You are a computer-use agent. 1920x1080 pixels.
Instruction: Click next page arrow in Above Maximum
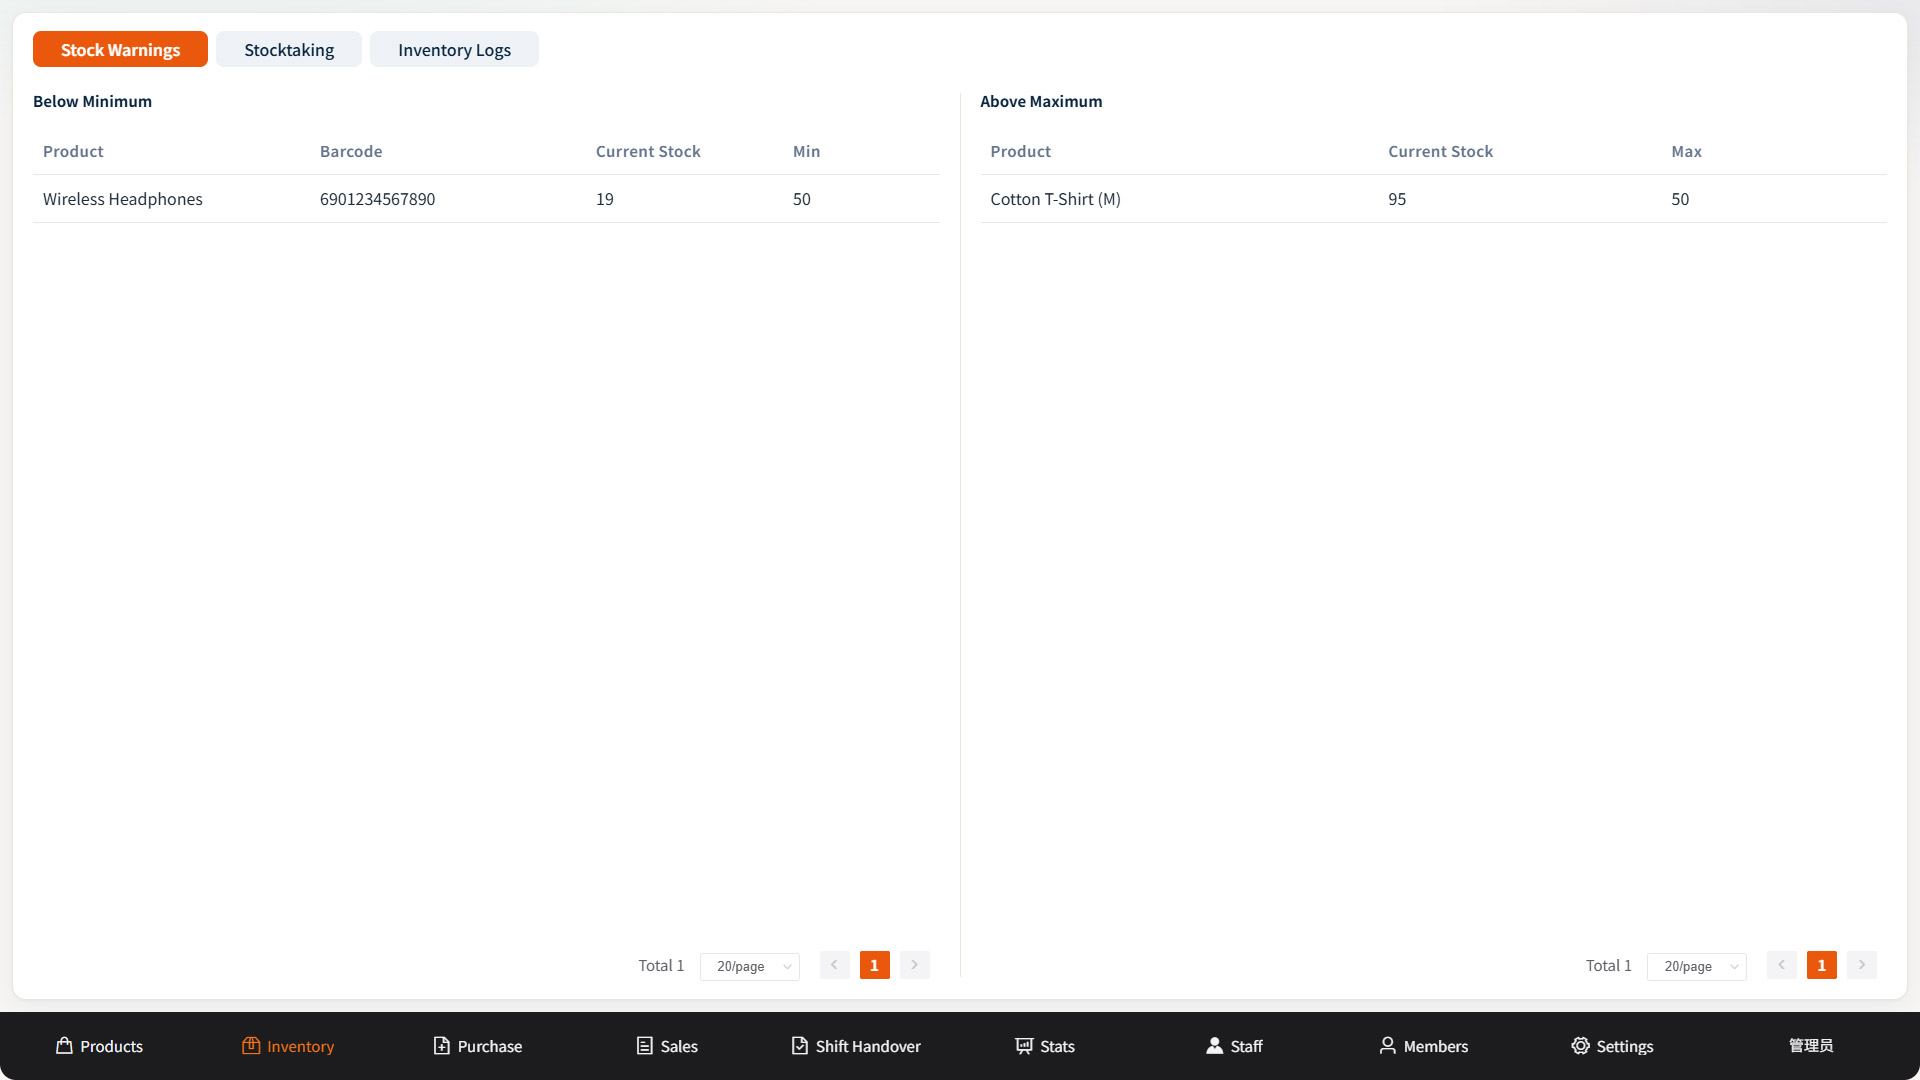[1861, 965]
